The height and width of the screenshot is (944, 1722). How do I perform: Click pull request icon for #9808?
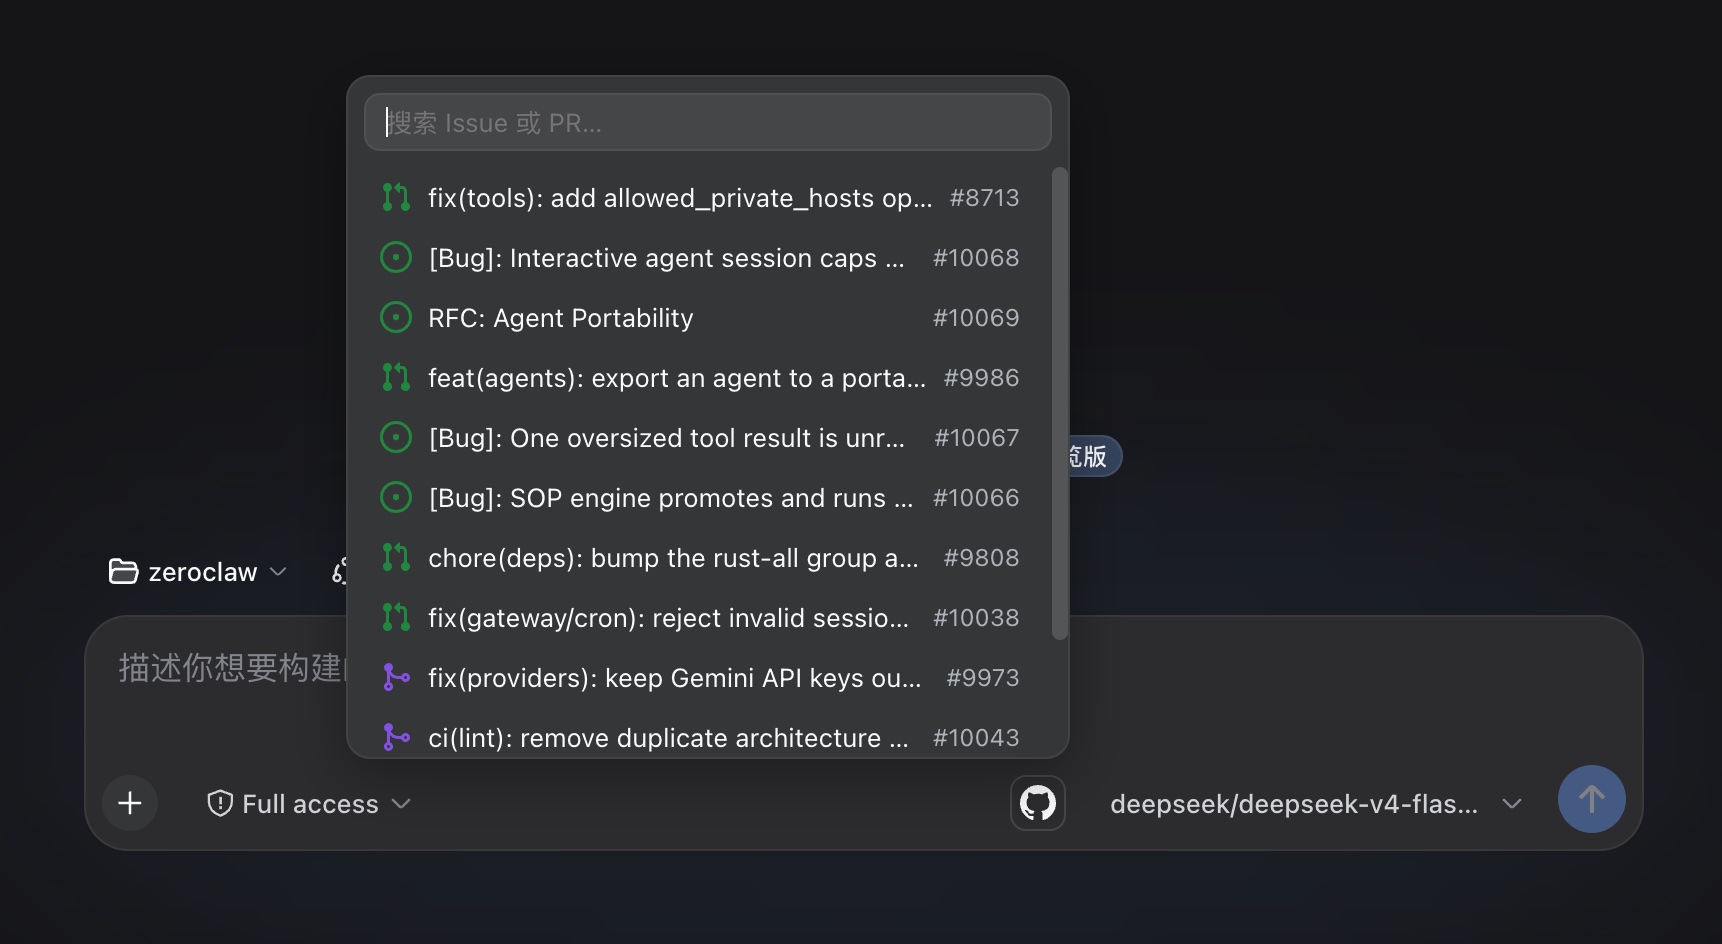click(x=396, y=558)
